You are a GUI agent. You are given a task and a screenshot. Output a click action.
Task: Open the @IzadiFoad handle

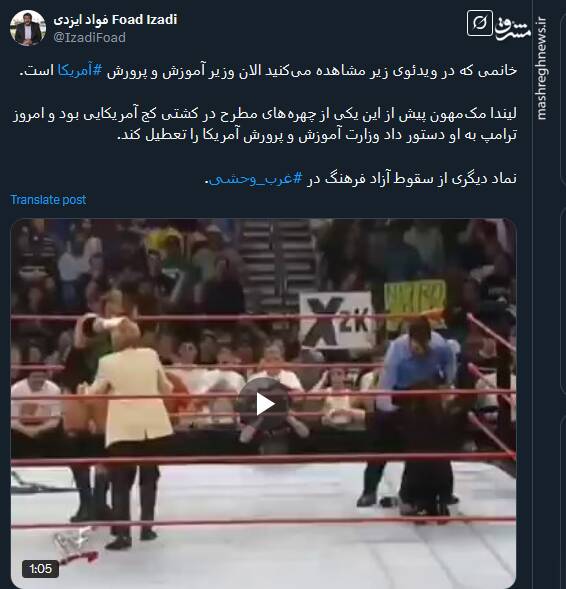click(x=89, y=38)
